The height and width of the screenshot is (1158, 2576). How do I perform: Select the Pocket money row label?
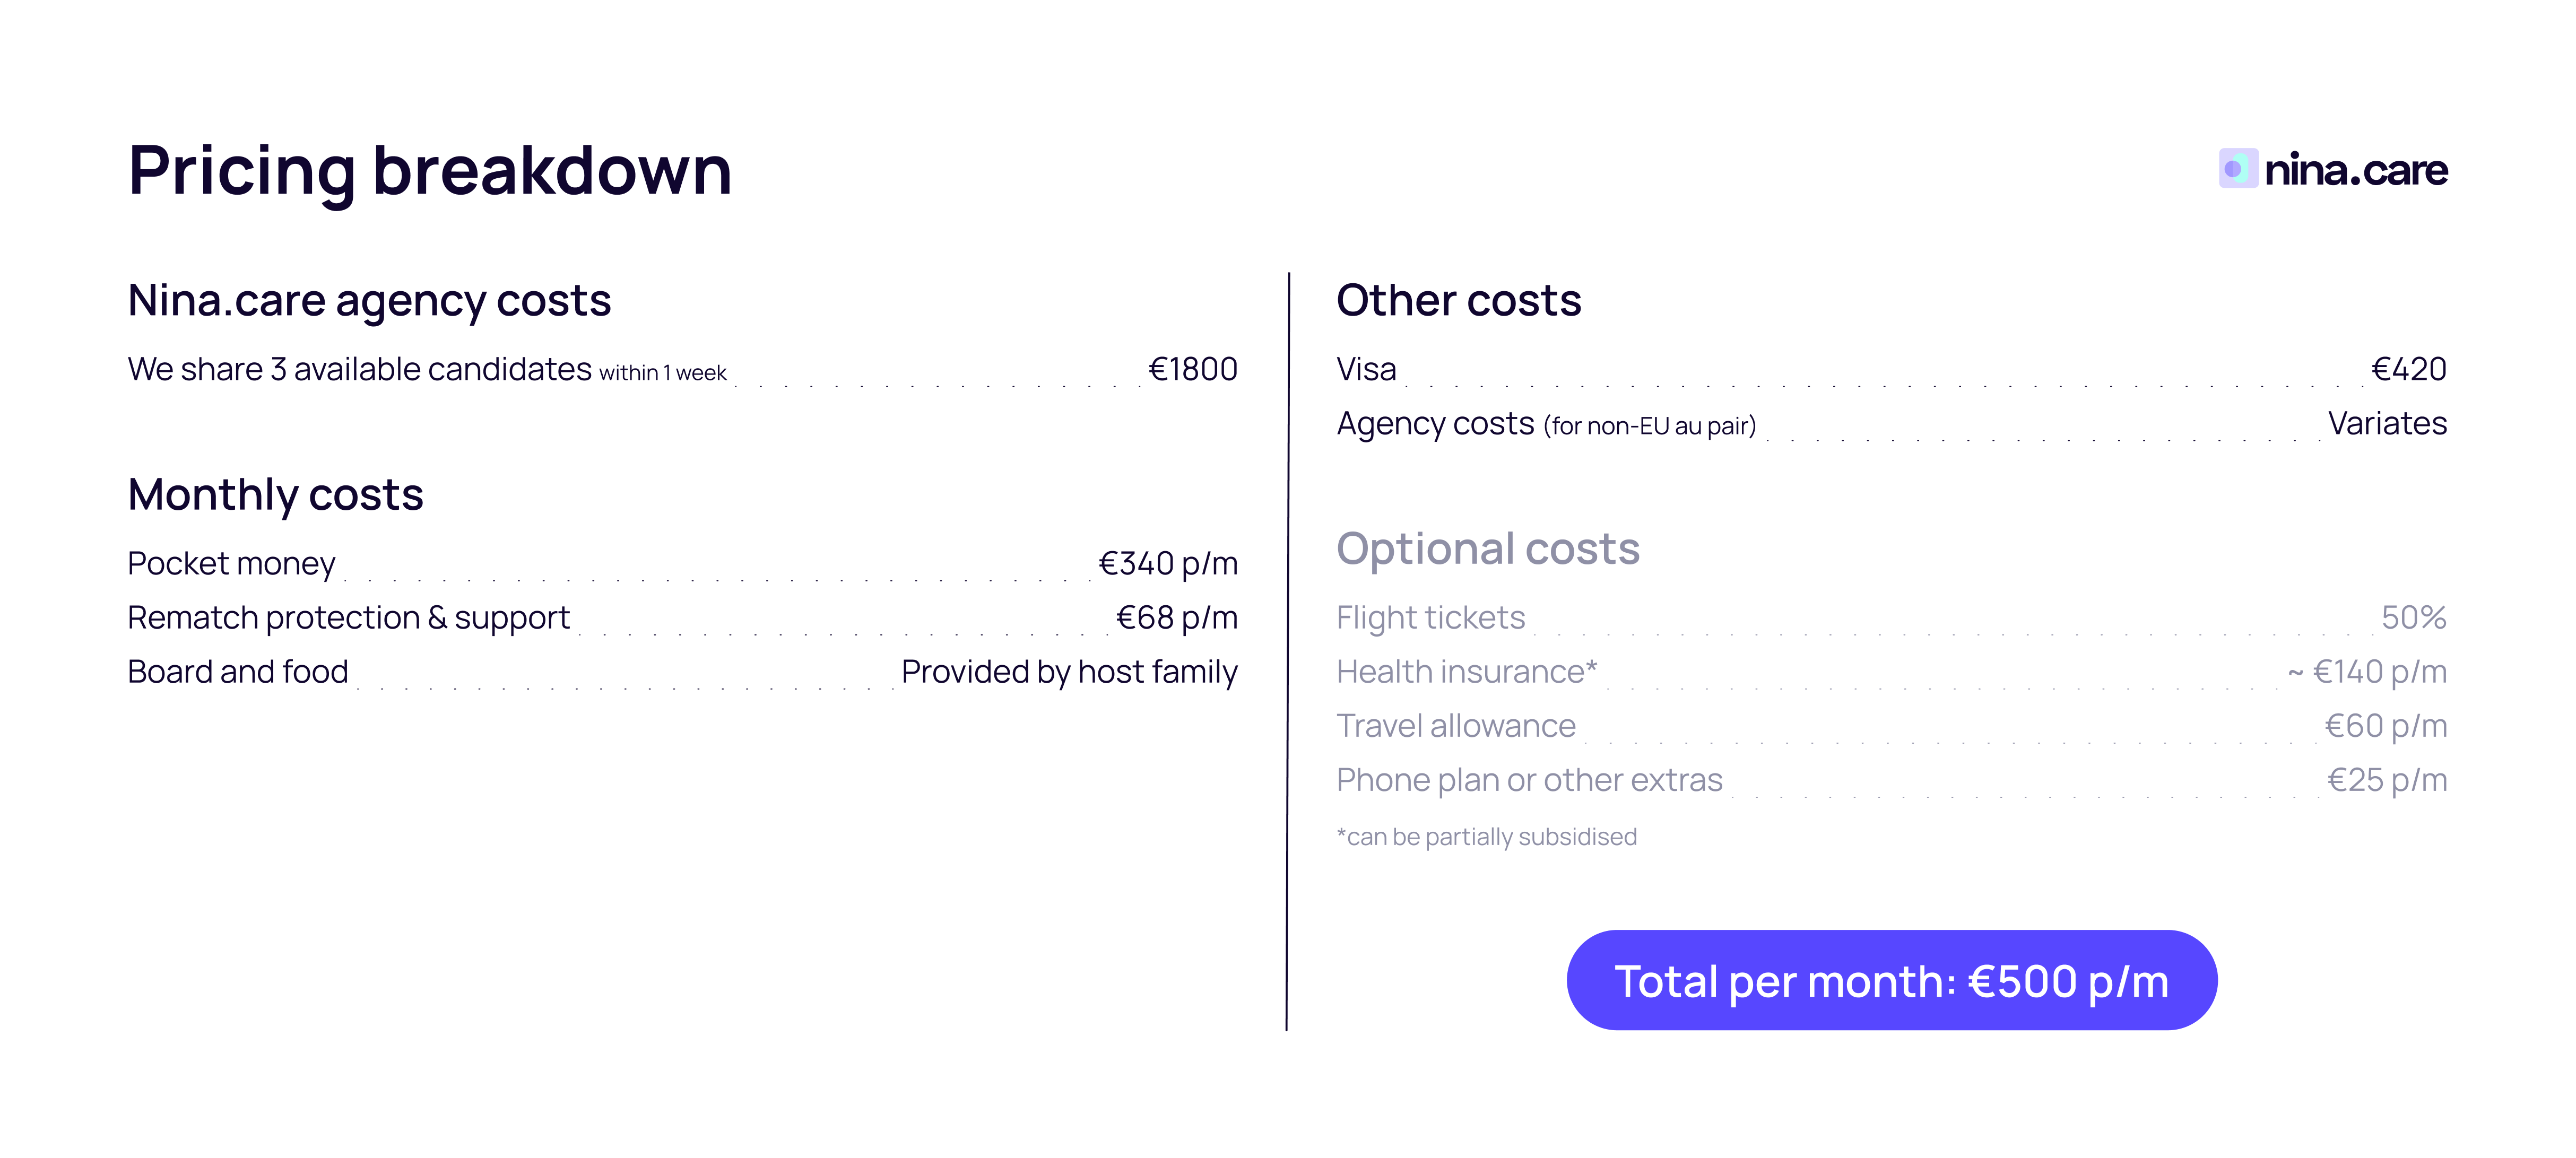(x=231, y=563)
